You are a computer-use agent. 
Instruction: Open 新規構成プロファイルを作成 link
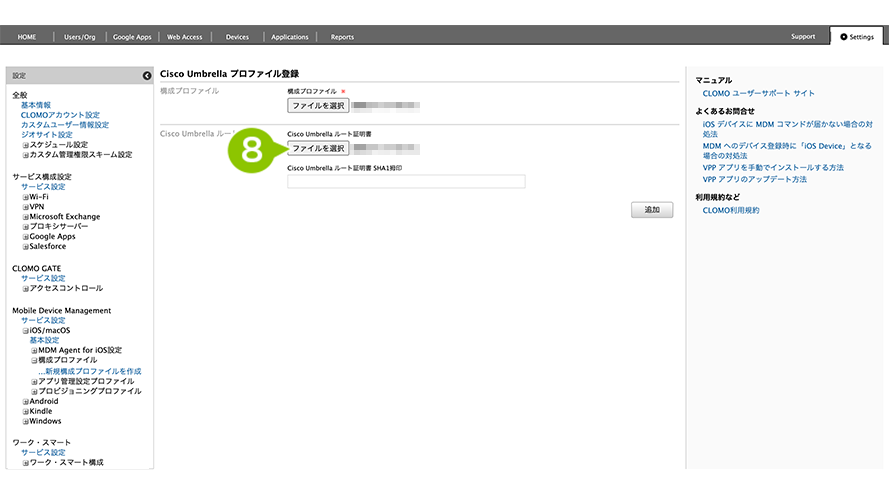(x=90, y=371)
